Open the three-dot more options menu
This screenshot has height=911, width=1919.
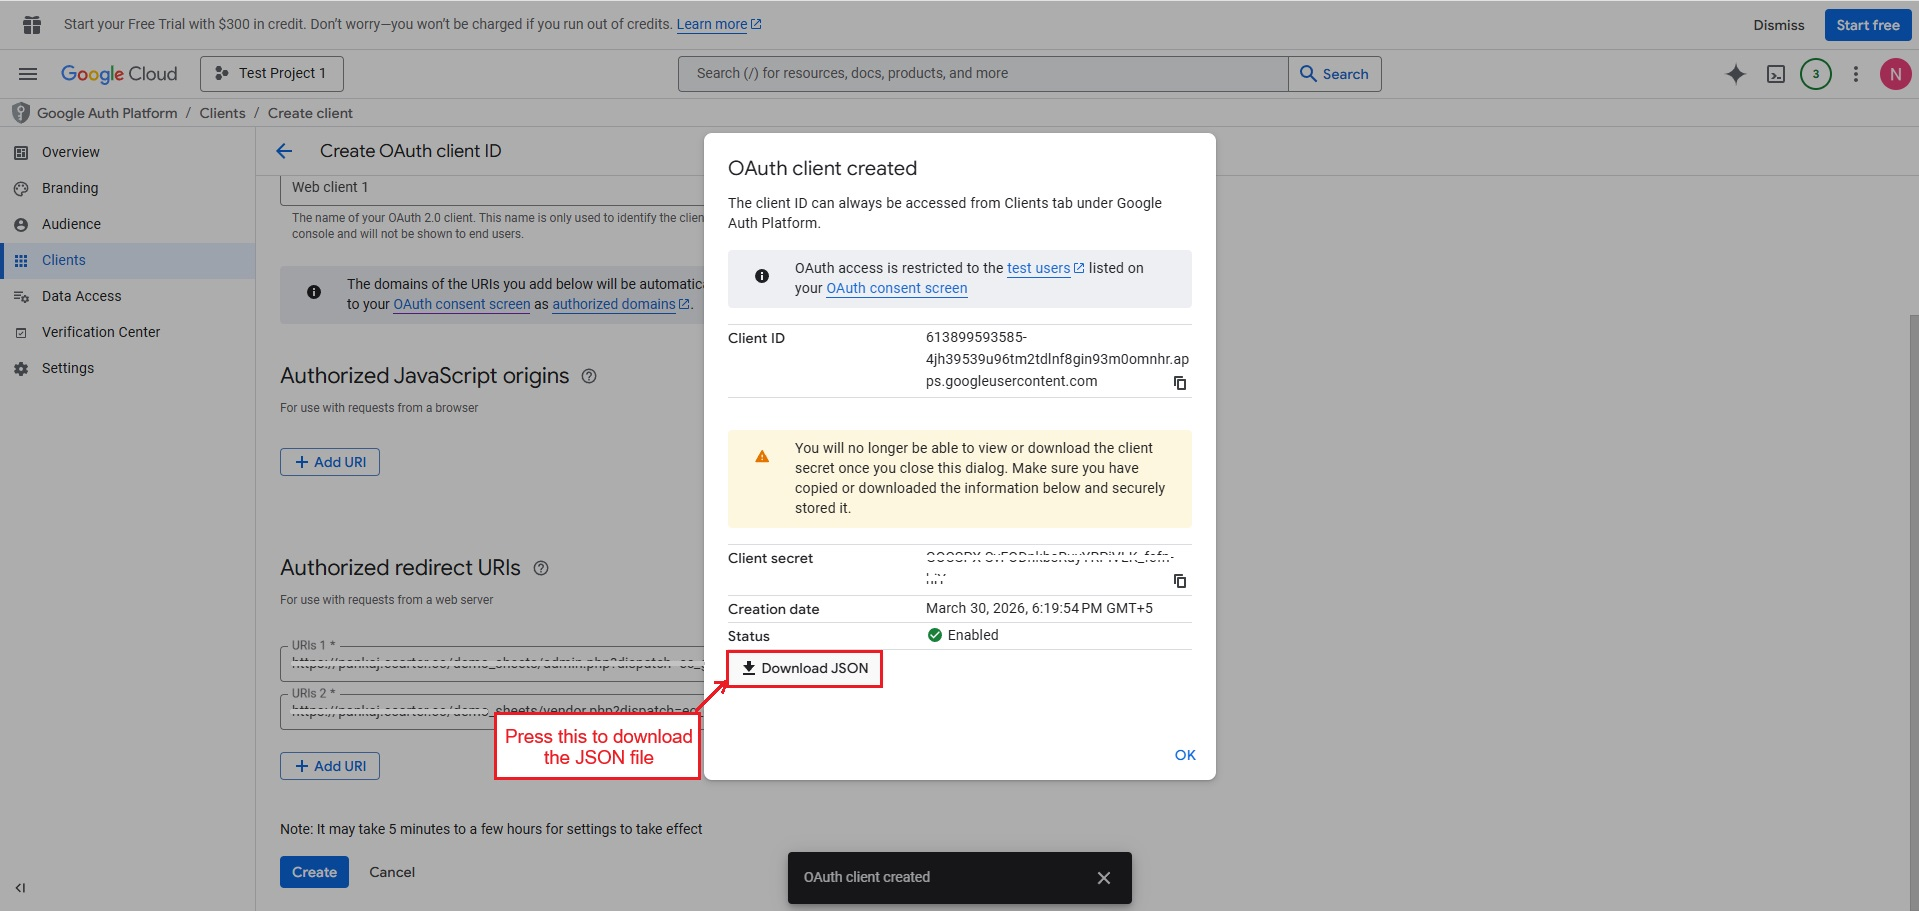click(1856, 74)
